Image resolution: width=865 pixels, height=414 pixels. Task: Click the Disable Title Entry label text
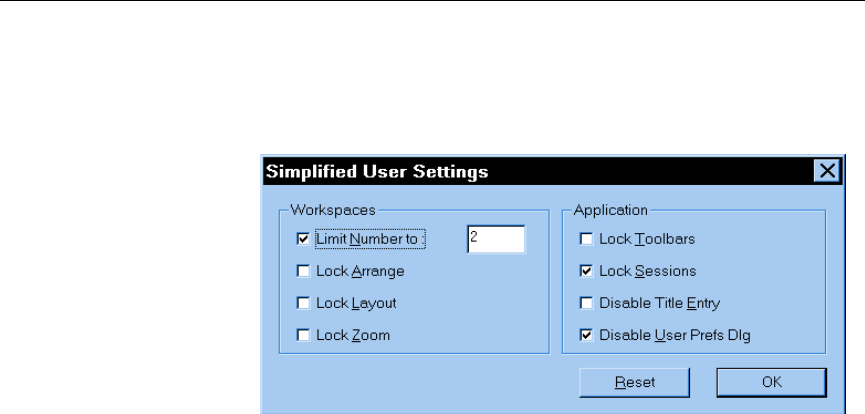[x=659, y=303]
